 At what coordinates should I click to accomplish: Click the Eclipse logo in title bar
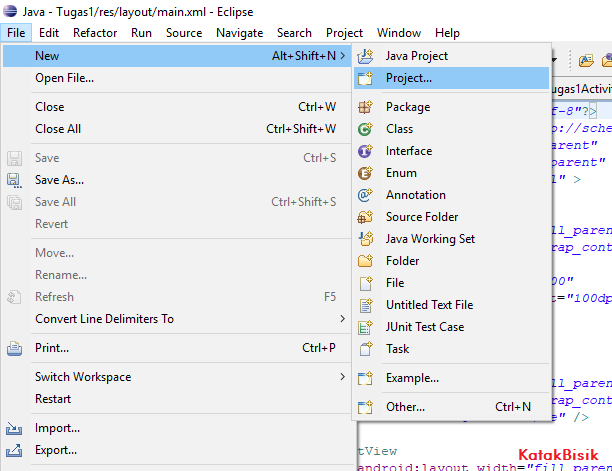click(x=10, y=11)
